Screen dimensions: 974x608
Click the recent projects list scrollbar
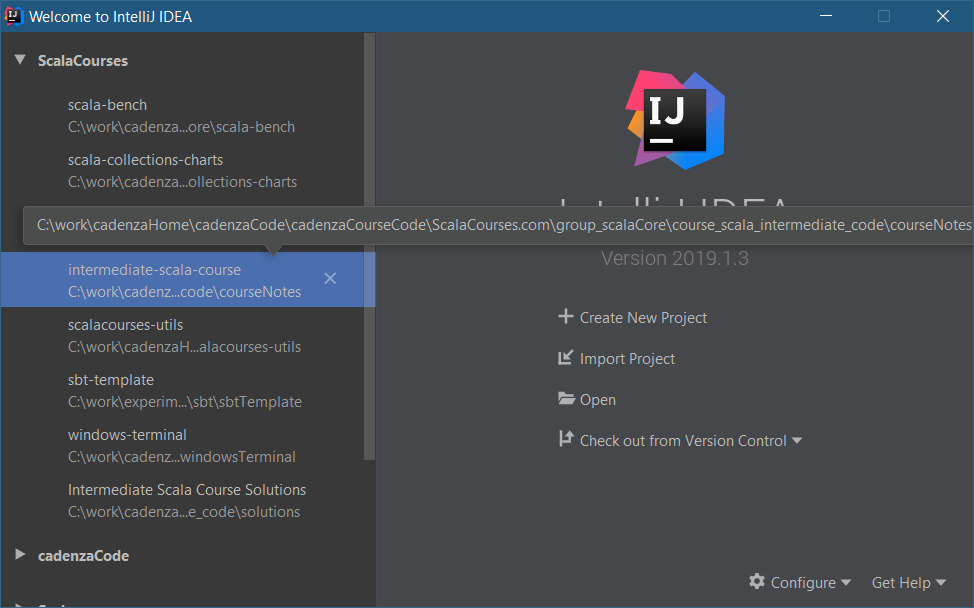(369, 247)
